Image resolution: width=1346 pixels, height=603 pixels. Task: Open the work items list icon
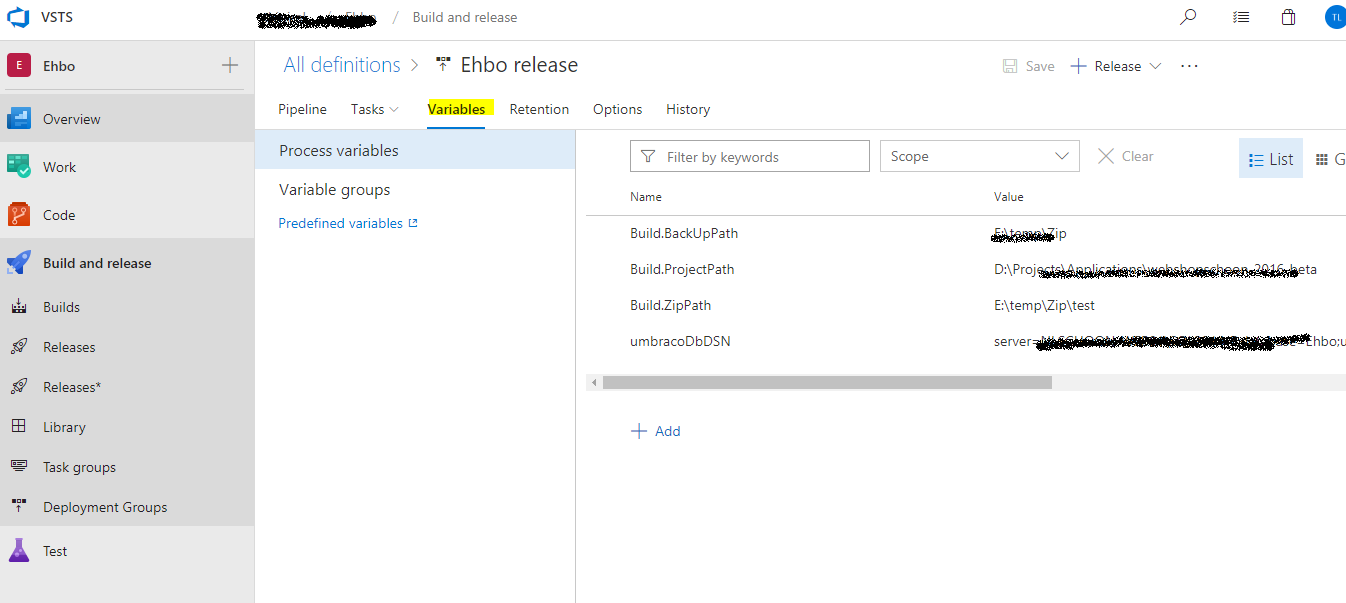click(x=1240, y=17)
